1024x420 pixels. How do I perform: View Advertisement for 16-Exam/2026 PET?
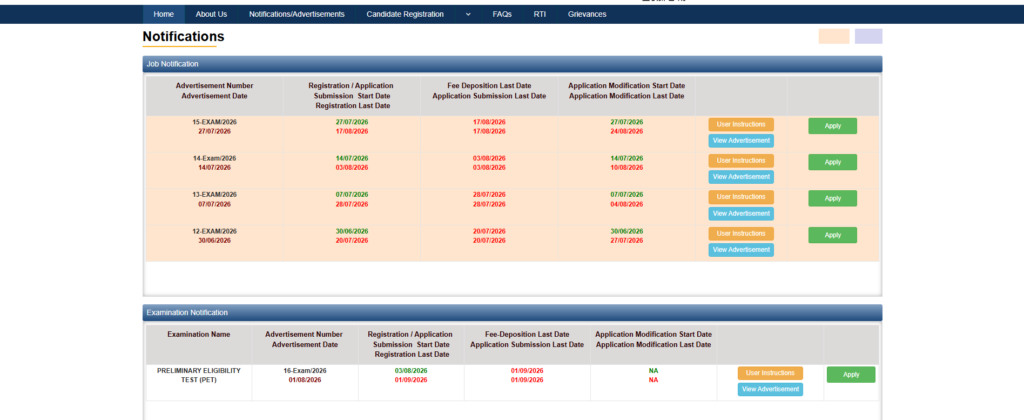click(x=771, y=389)
